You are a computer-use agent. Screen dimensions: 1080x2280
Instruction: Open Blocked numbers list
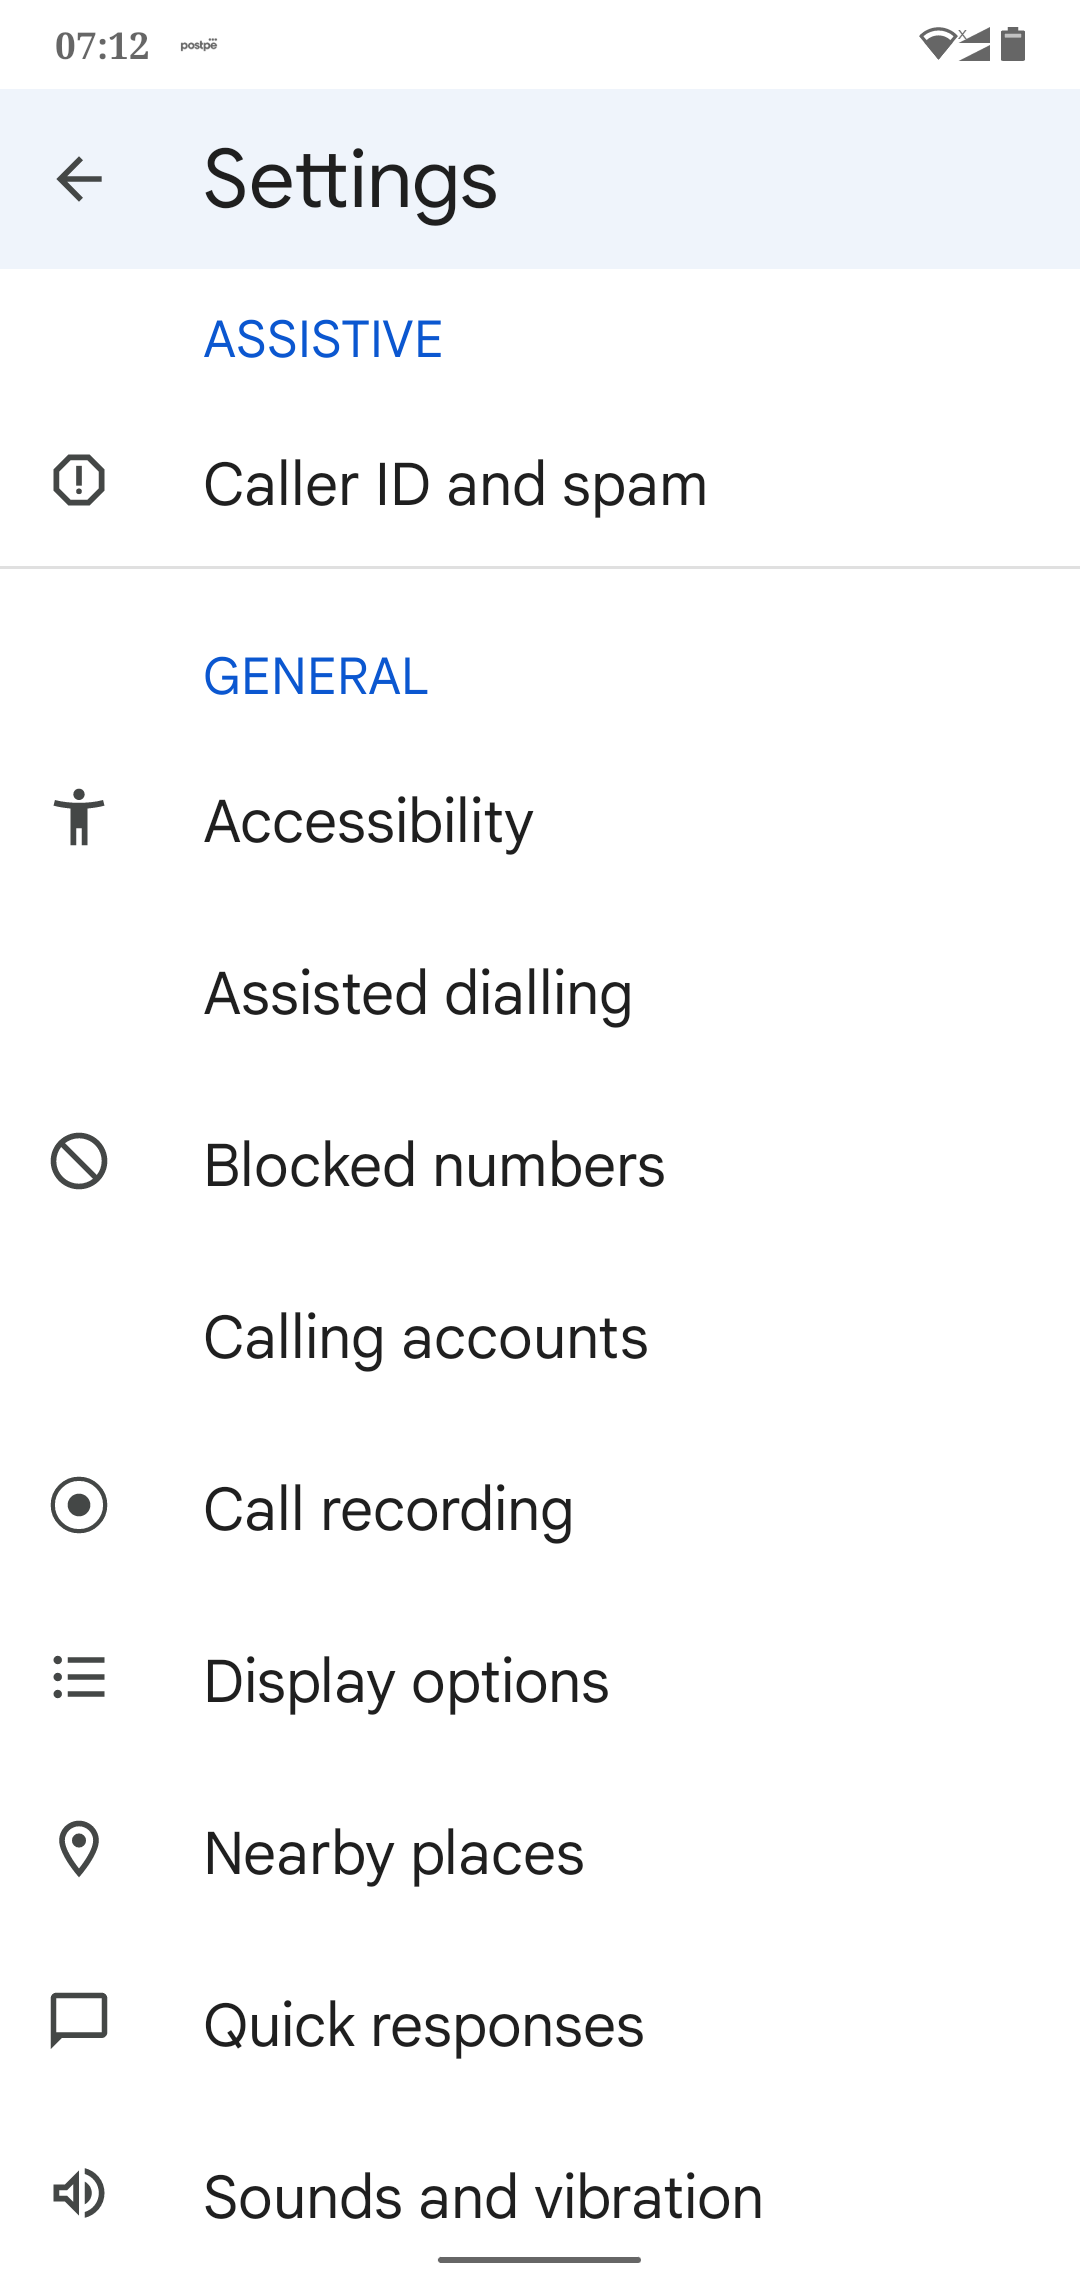[434, 1166]
